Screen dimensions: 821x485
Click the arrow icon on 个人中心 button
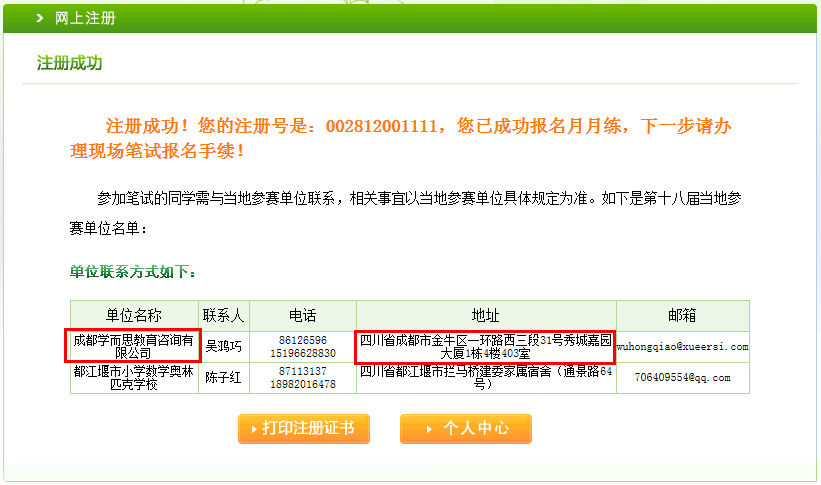coord(427,429)
